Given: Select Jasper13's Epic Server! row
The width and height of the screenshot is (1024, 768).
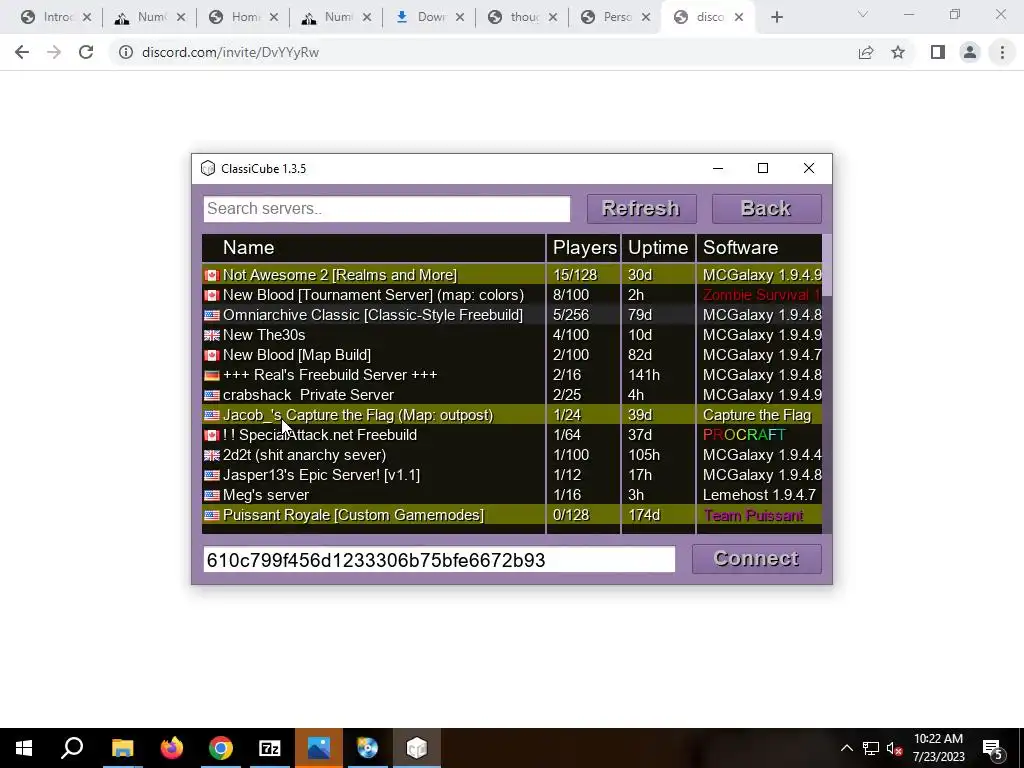Looking at the screenshot, I should [512, 475].
